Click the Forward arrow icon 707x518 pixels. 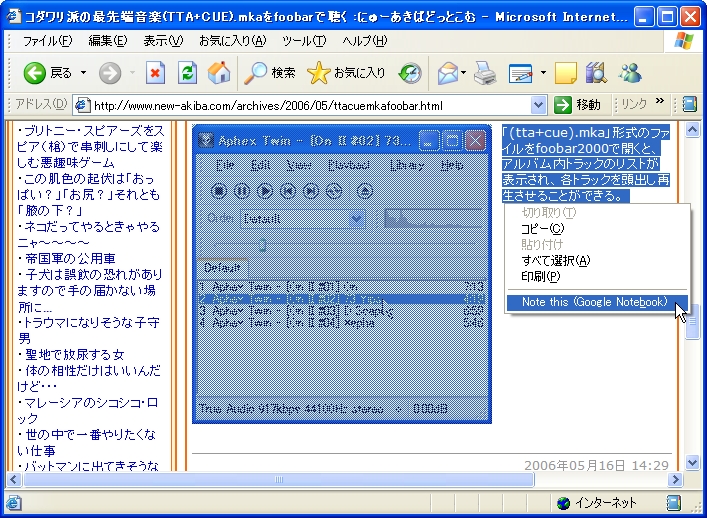(110, 73)
